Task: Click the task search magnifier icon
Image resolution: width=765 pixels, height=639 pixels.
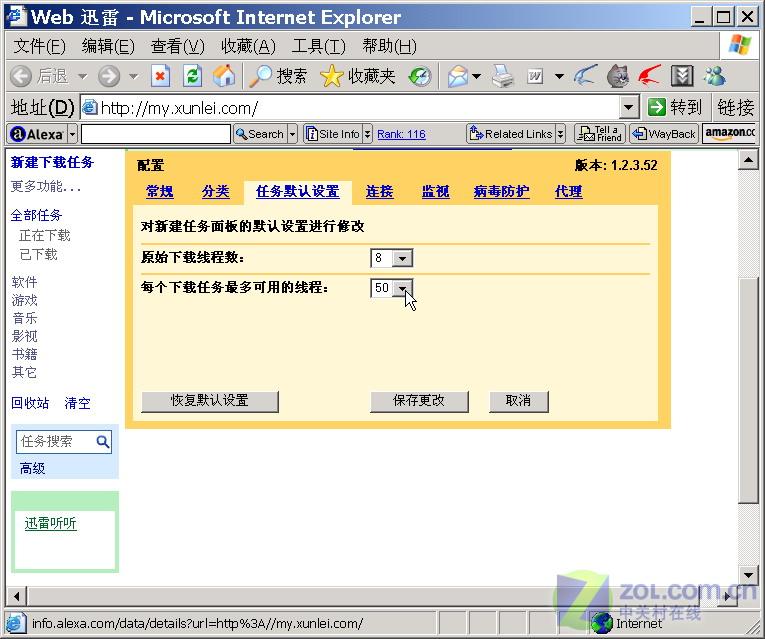Action: [102, 442]
